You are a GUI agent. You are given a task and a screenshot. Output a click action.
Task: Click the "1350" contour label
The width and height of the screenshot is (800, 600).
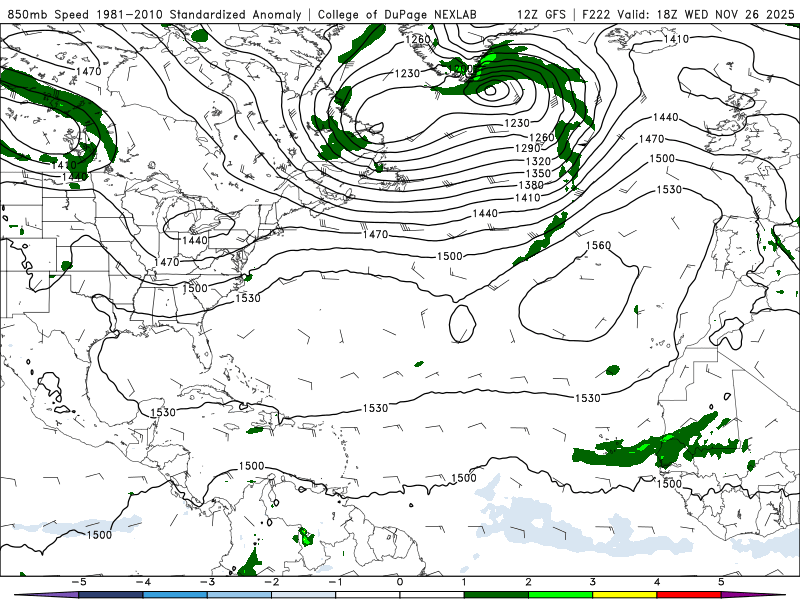(x=538, y=173)
